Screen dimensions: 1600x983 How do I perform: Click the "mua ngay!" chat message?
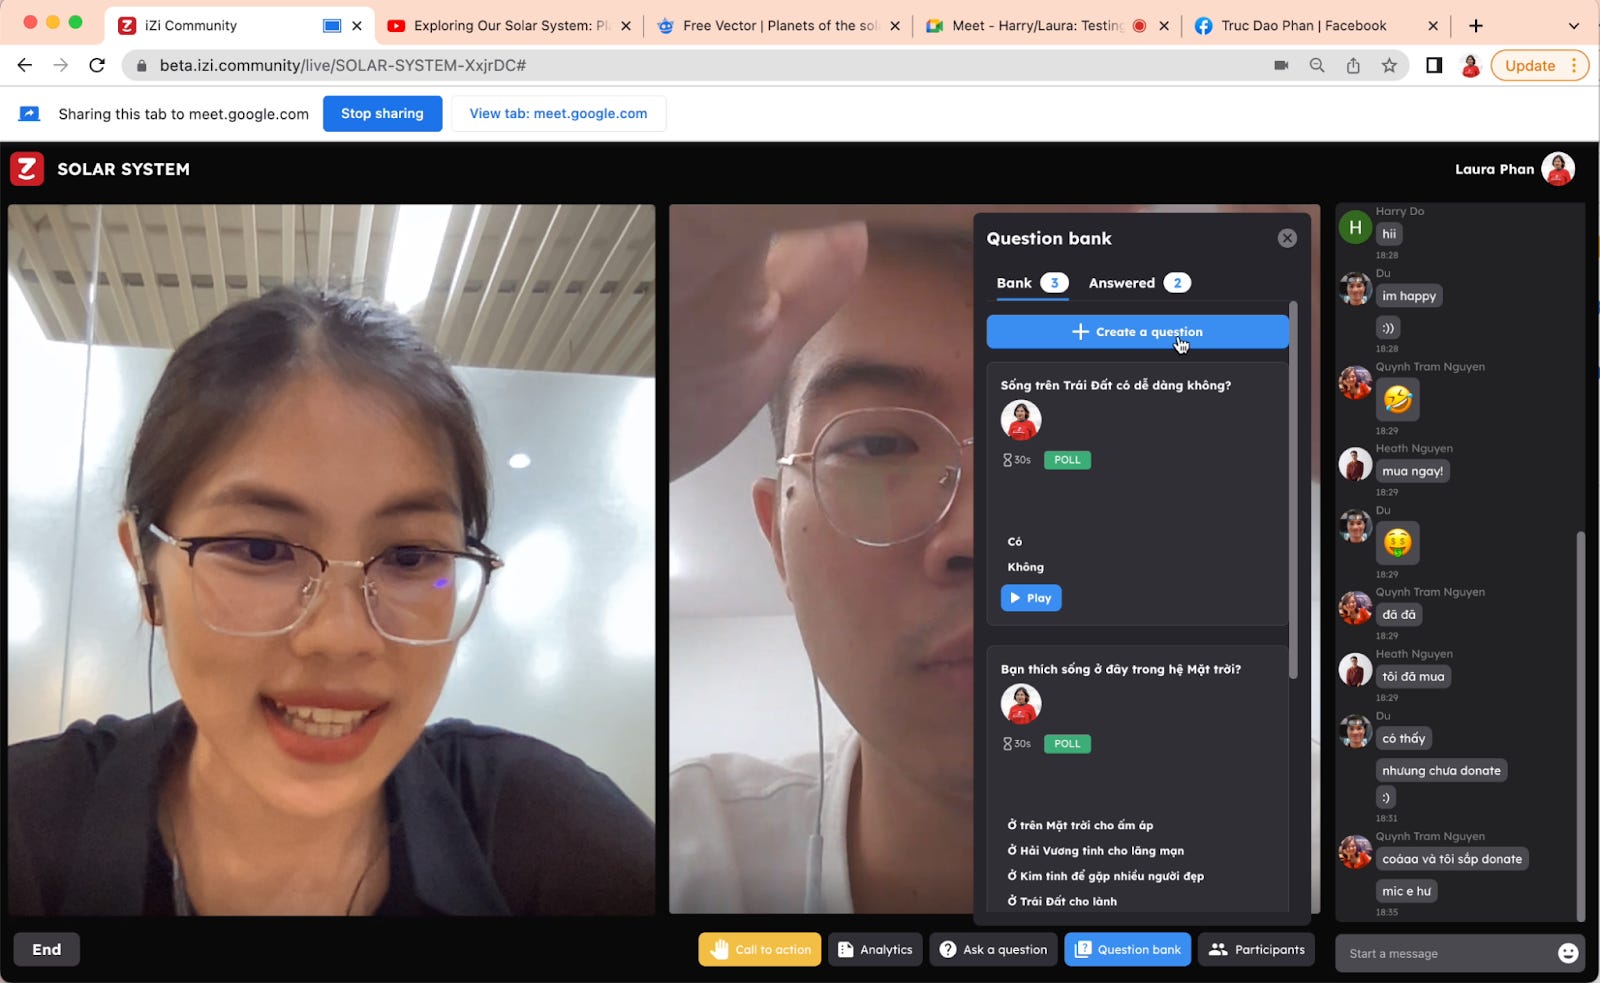click(1412, 471)
